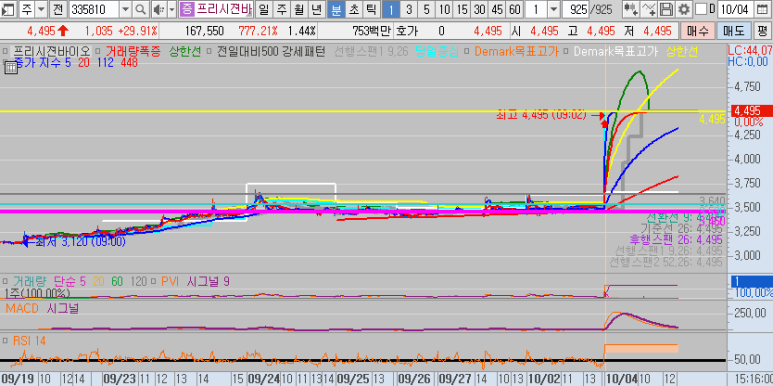
Task: Toggle the 거래량 volume indicator checkbox
Action: point(5,281)
